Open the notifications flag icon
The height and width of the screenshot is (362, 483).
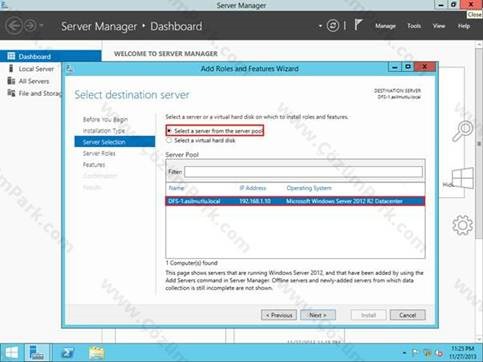pos(358,25)
